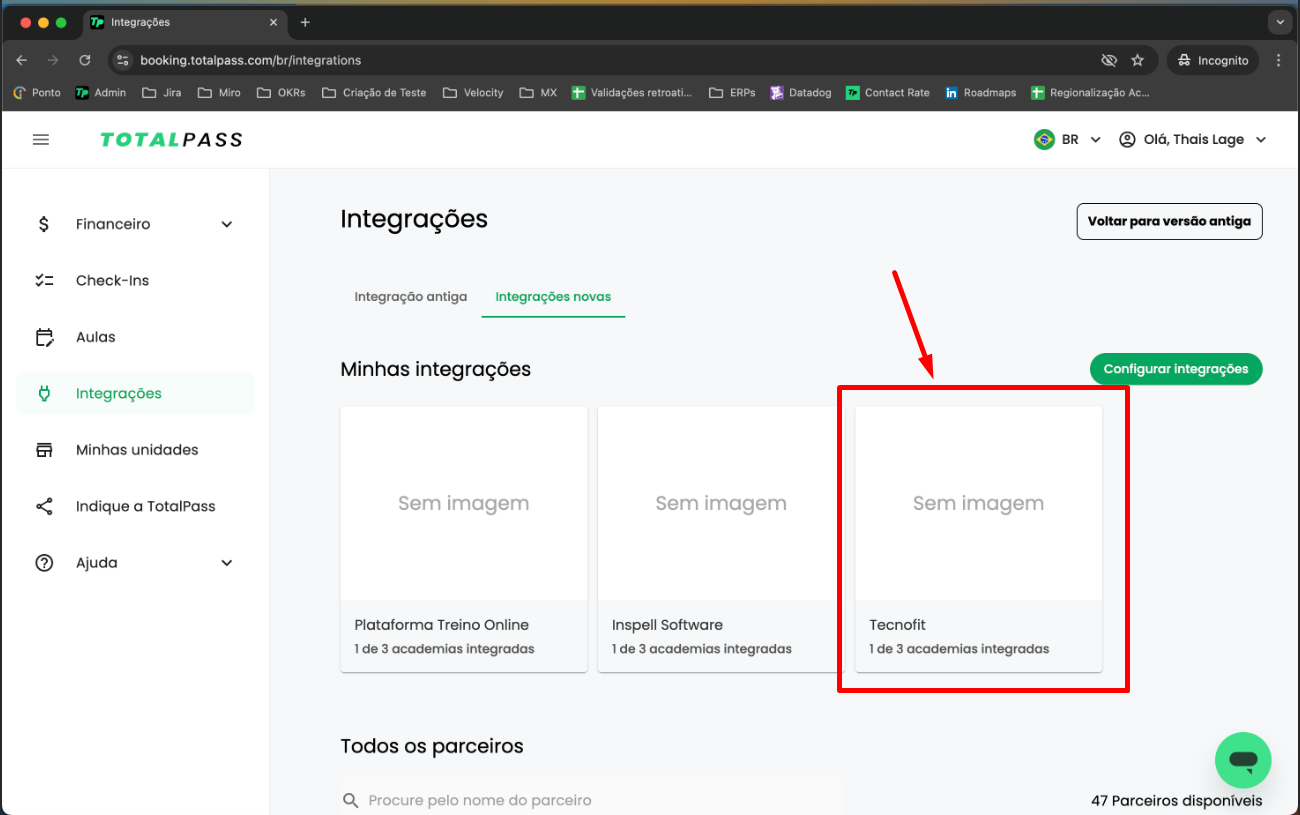Click the browser forward arrow
Image resolution: width=1300 pixels, height=815 pixels.
(x=53, y=60)
